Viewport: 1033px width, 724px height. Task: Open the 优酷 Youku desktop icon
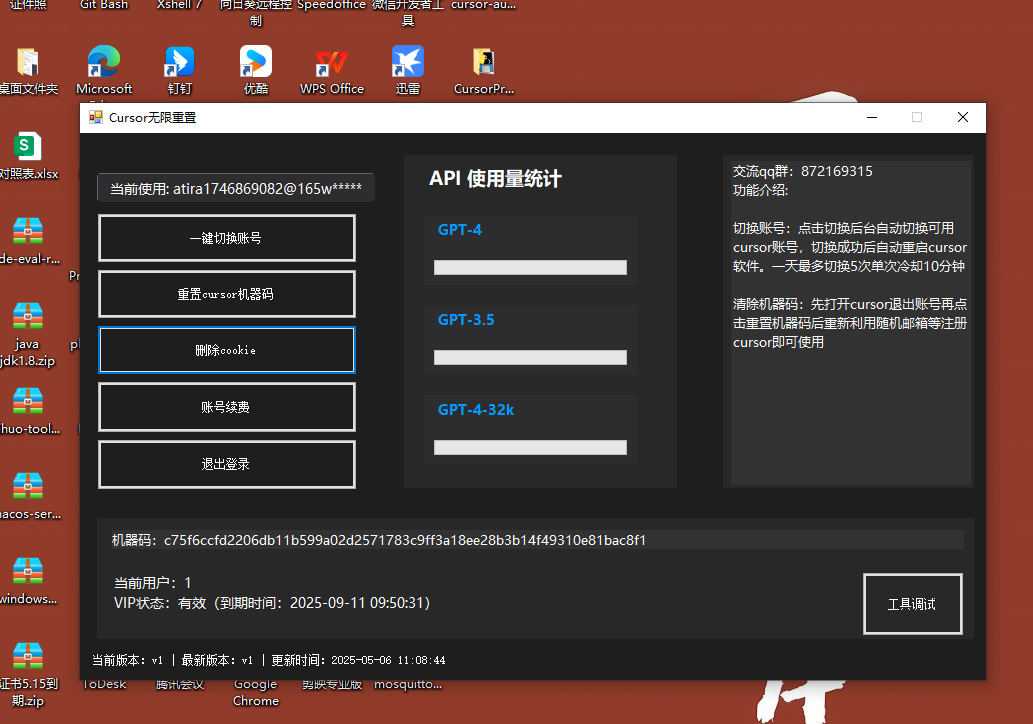pyautogui.click(x=256, y=70)
